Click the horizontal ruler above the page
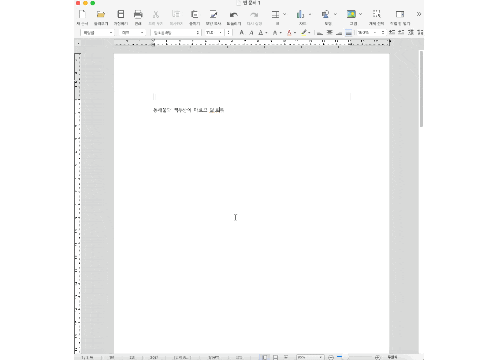The image size is (480, 360). click(x=252, y=43)
